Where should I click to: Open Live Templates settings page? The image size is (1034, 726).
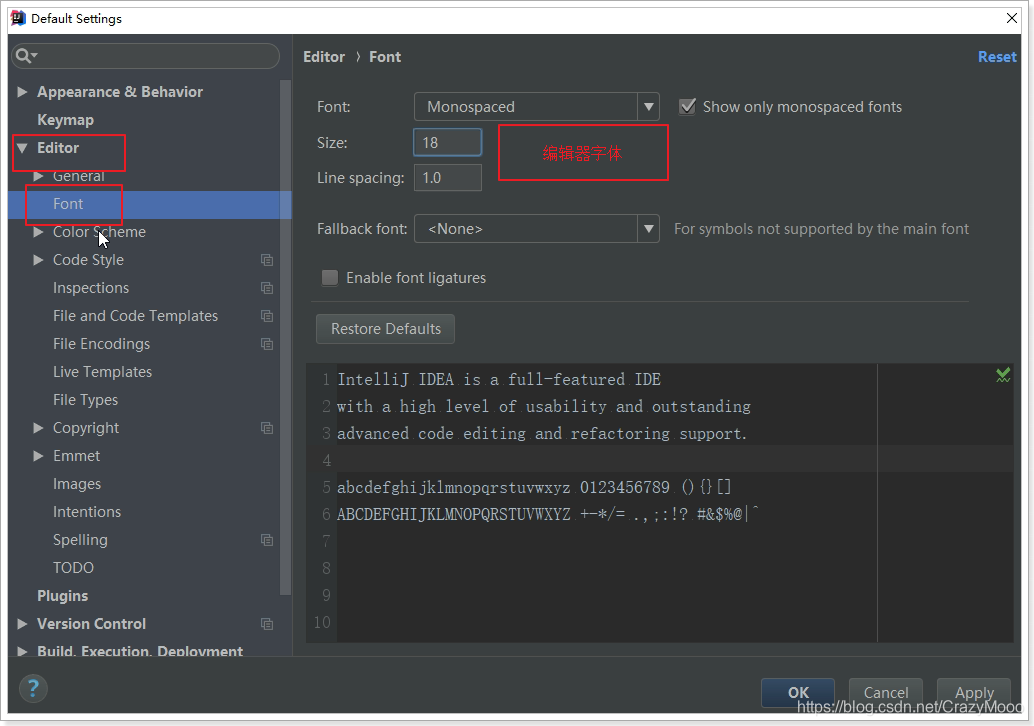[x=102, y=372]
